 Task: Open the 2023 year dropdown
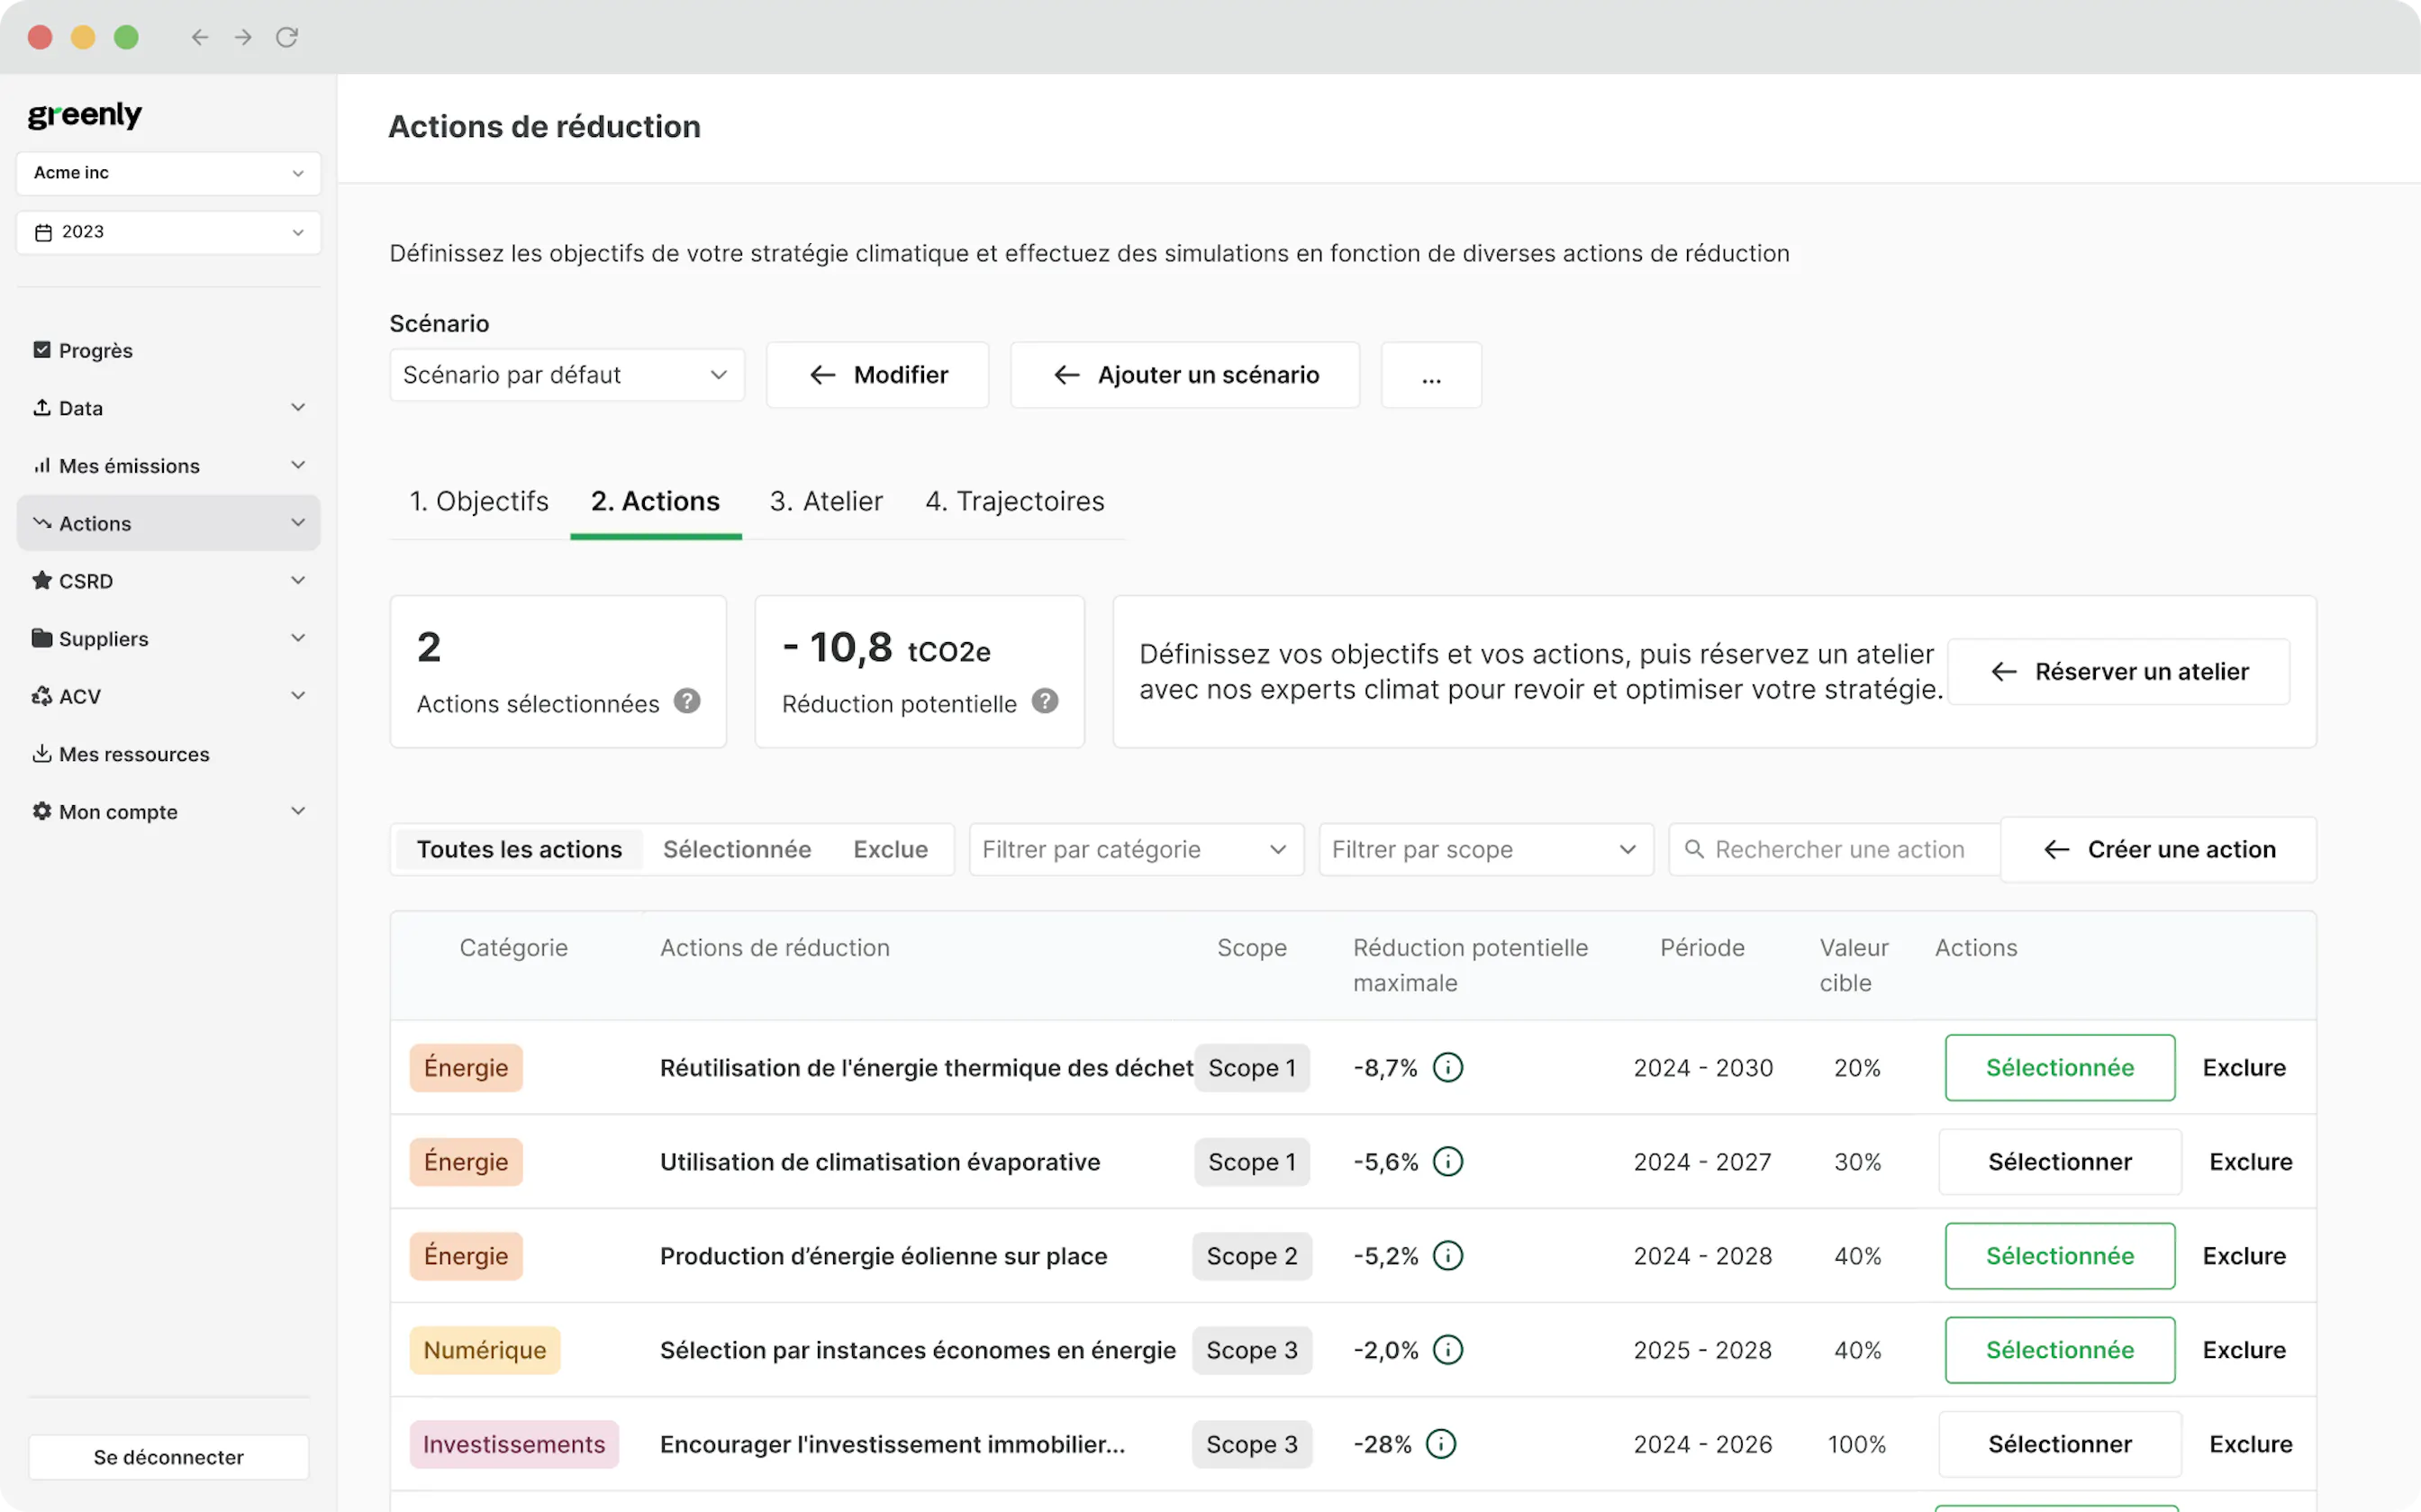pos(168,232)
